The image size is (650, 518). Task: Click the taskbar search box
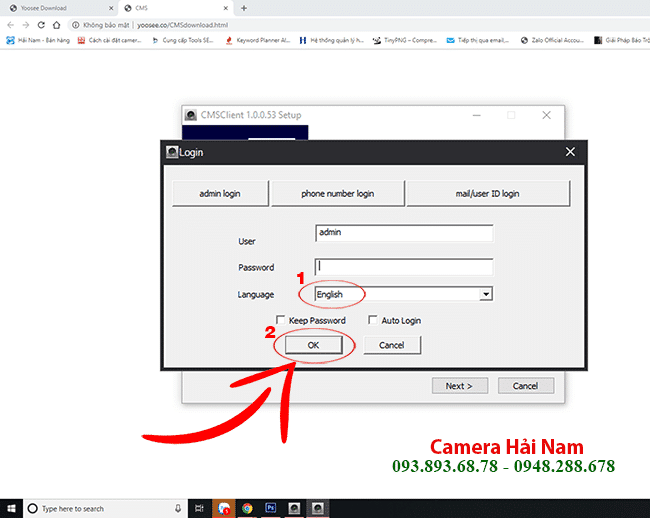coord(105,508)
